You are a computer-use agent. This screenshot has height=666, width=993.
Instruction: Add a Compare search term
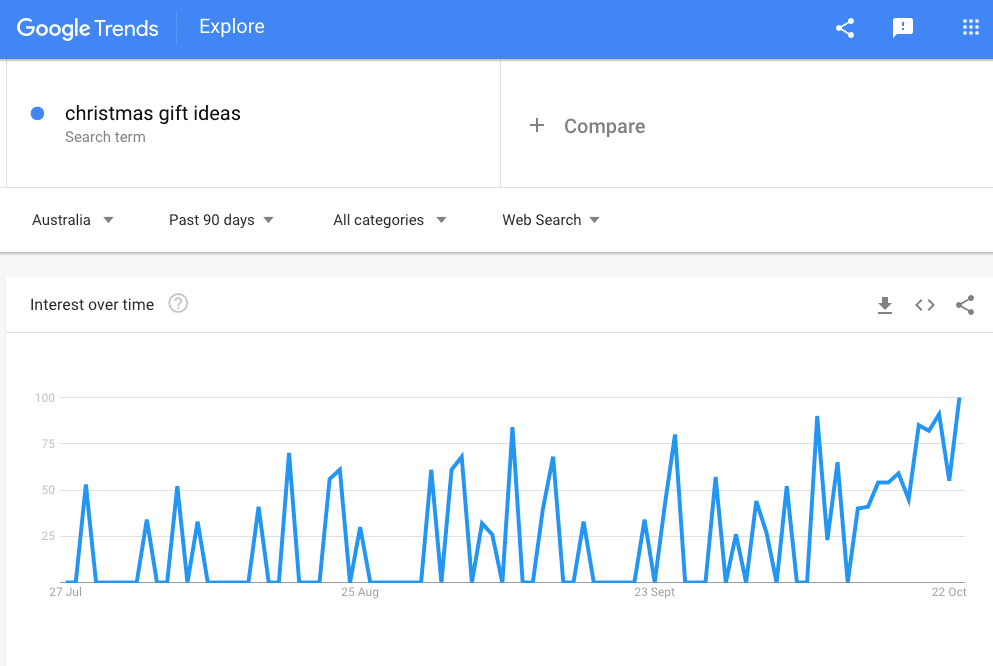pos(604,126)
